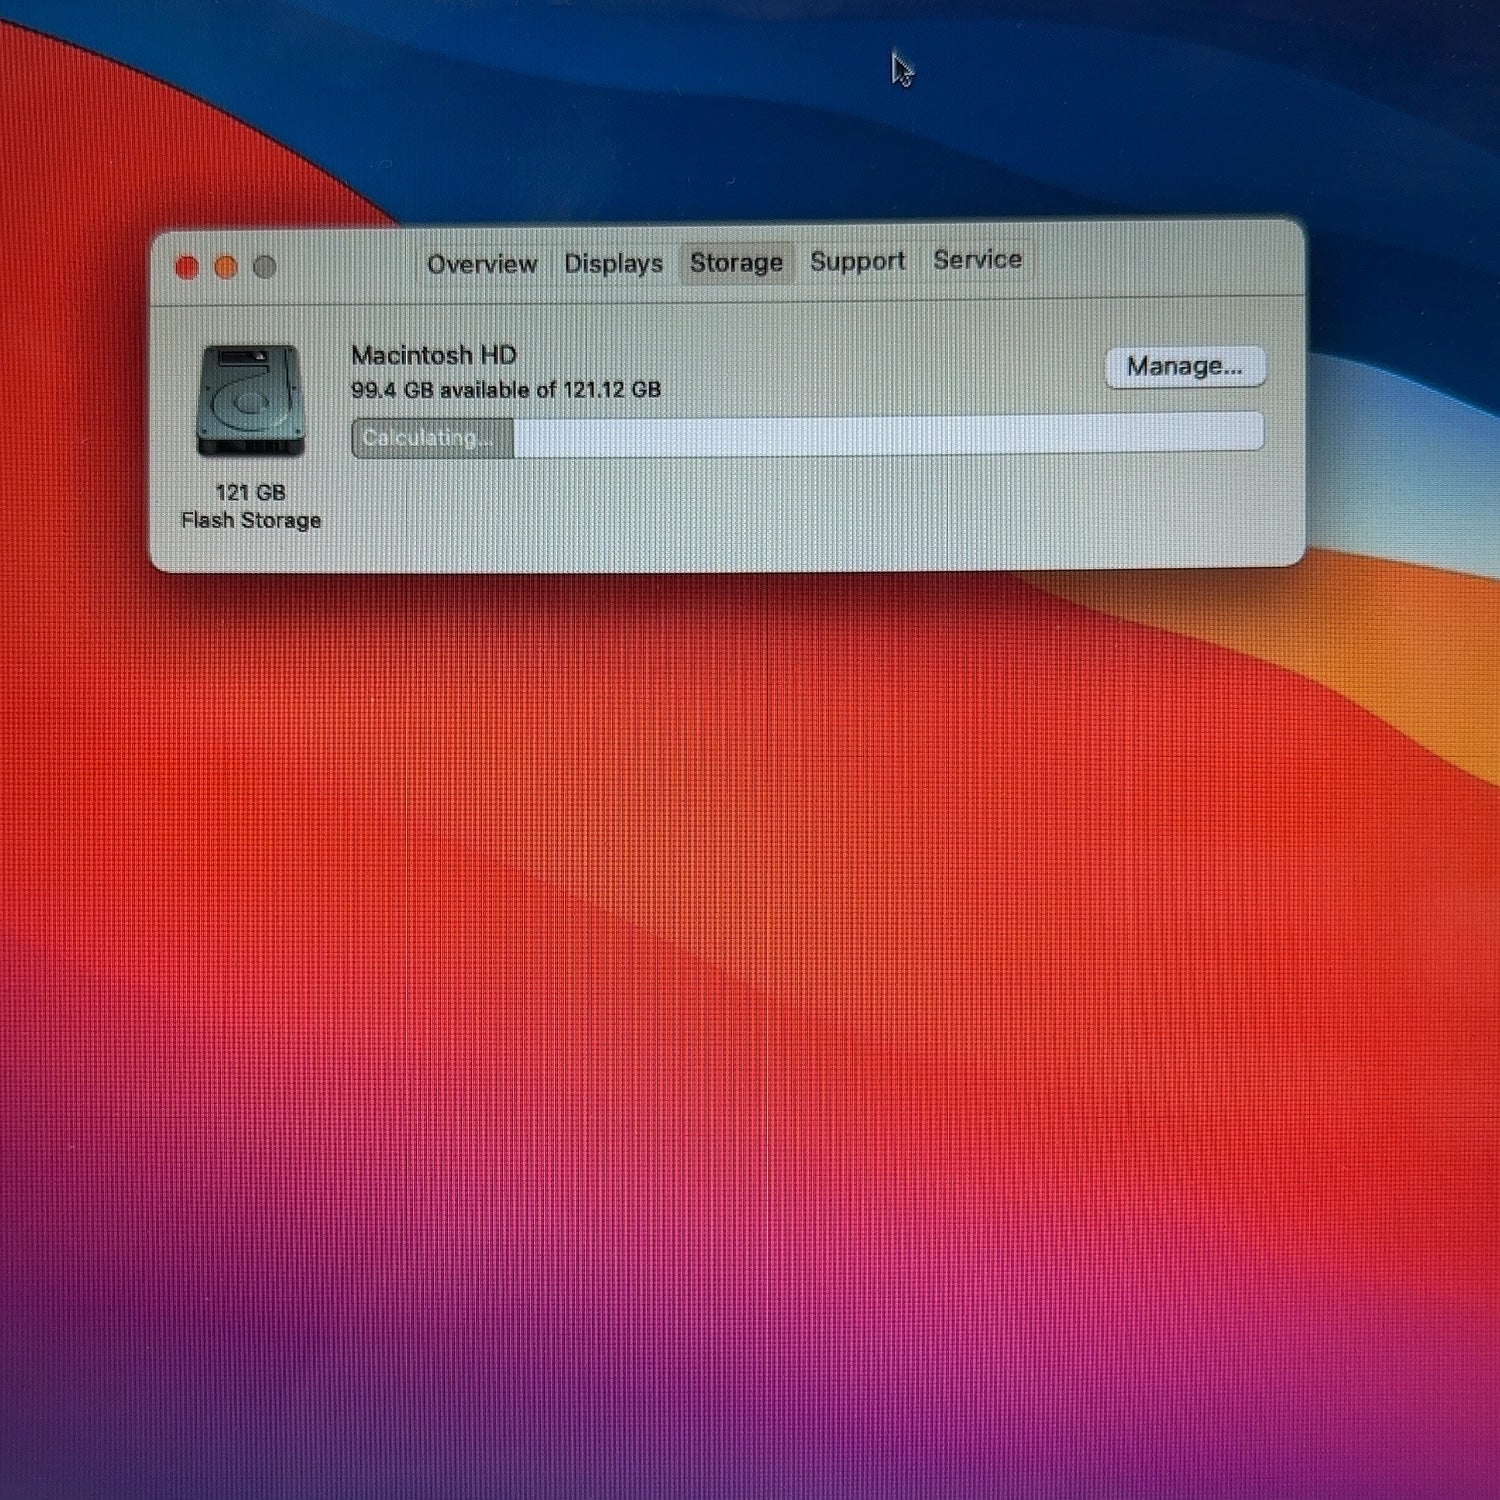This screenshot has height=1500, width=1500.
Task: Click the empty portion of the storage bar
Action: click(888, 434)
